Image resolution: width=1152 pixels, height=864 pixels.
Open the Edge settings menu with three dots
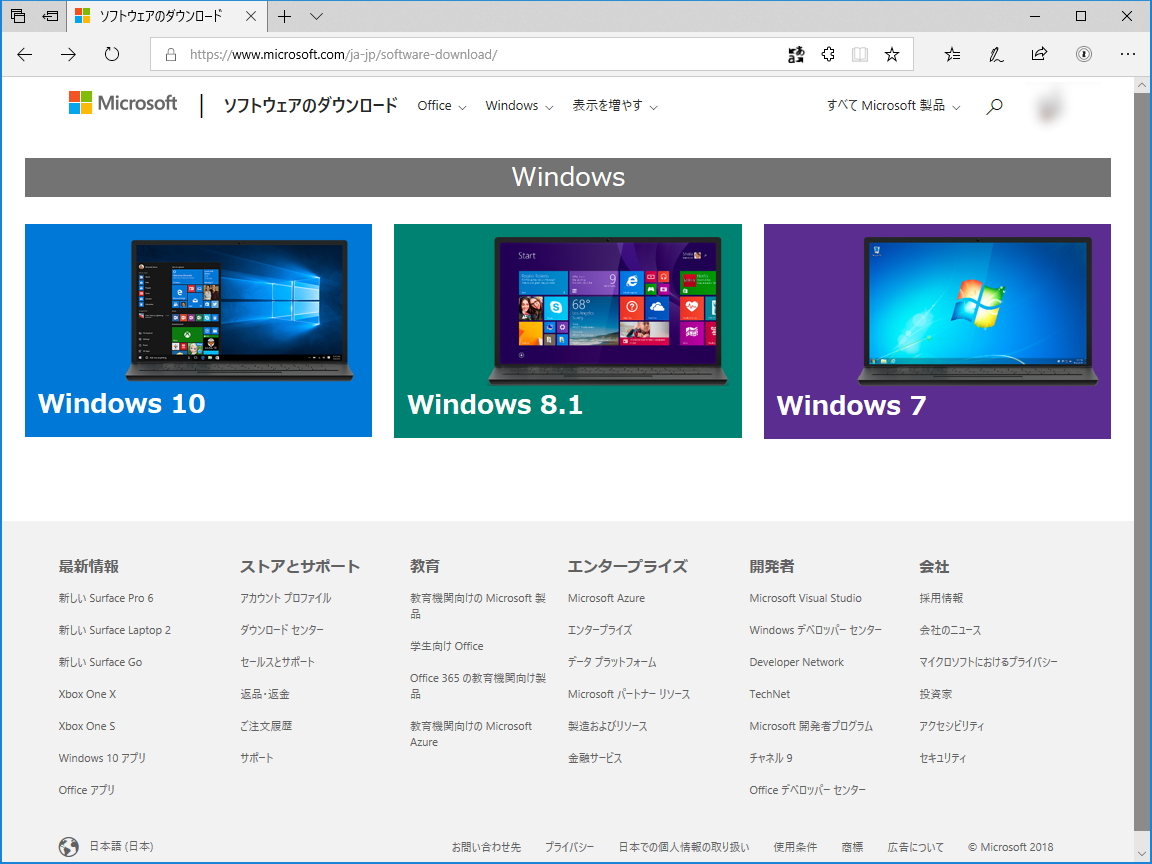tap(1128, 55)
